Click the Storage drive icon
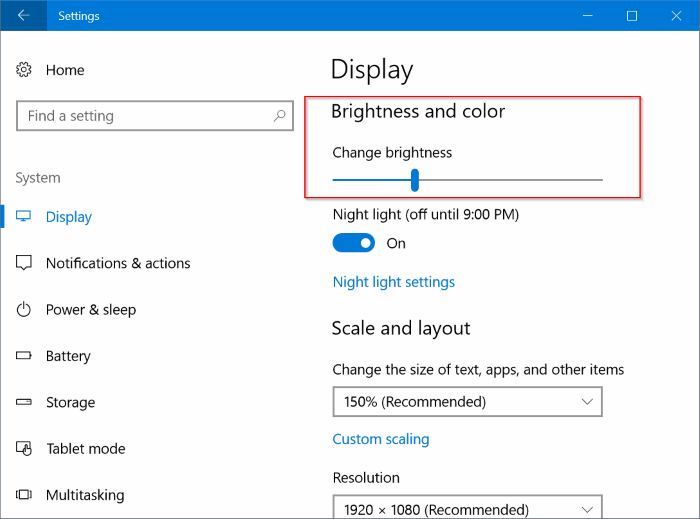Image resolution: width=700 pixels, height=519 pixels. pos(24,402)
